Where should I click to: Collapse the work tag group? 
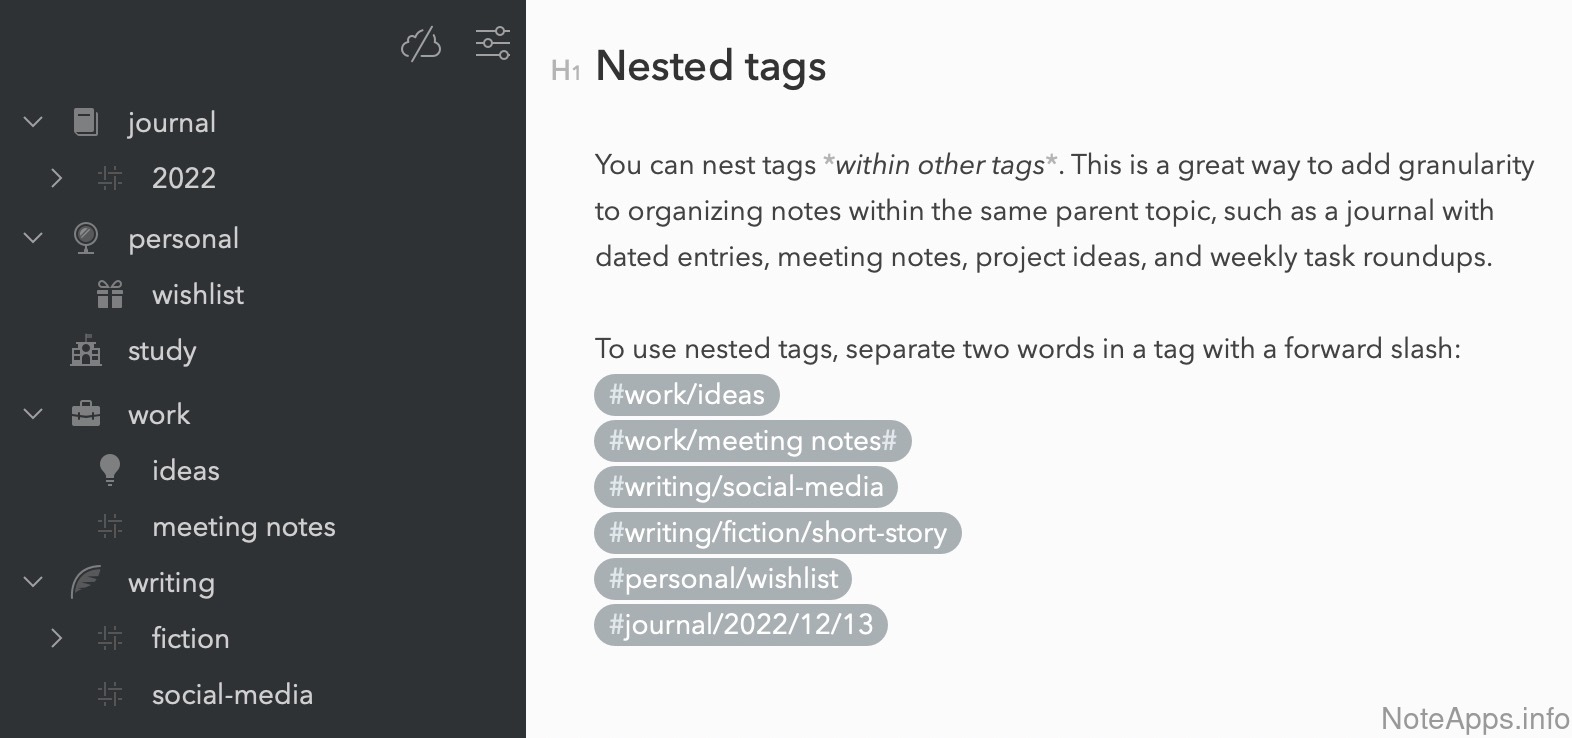coord(33,414)
